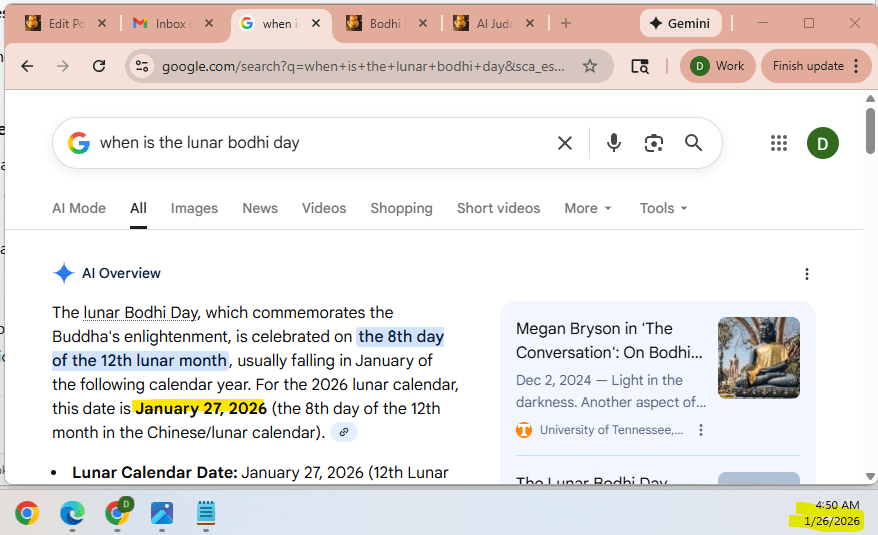Reload the current page

coord(98,66)
